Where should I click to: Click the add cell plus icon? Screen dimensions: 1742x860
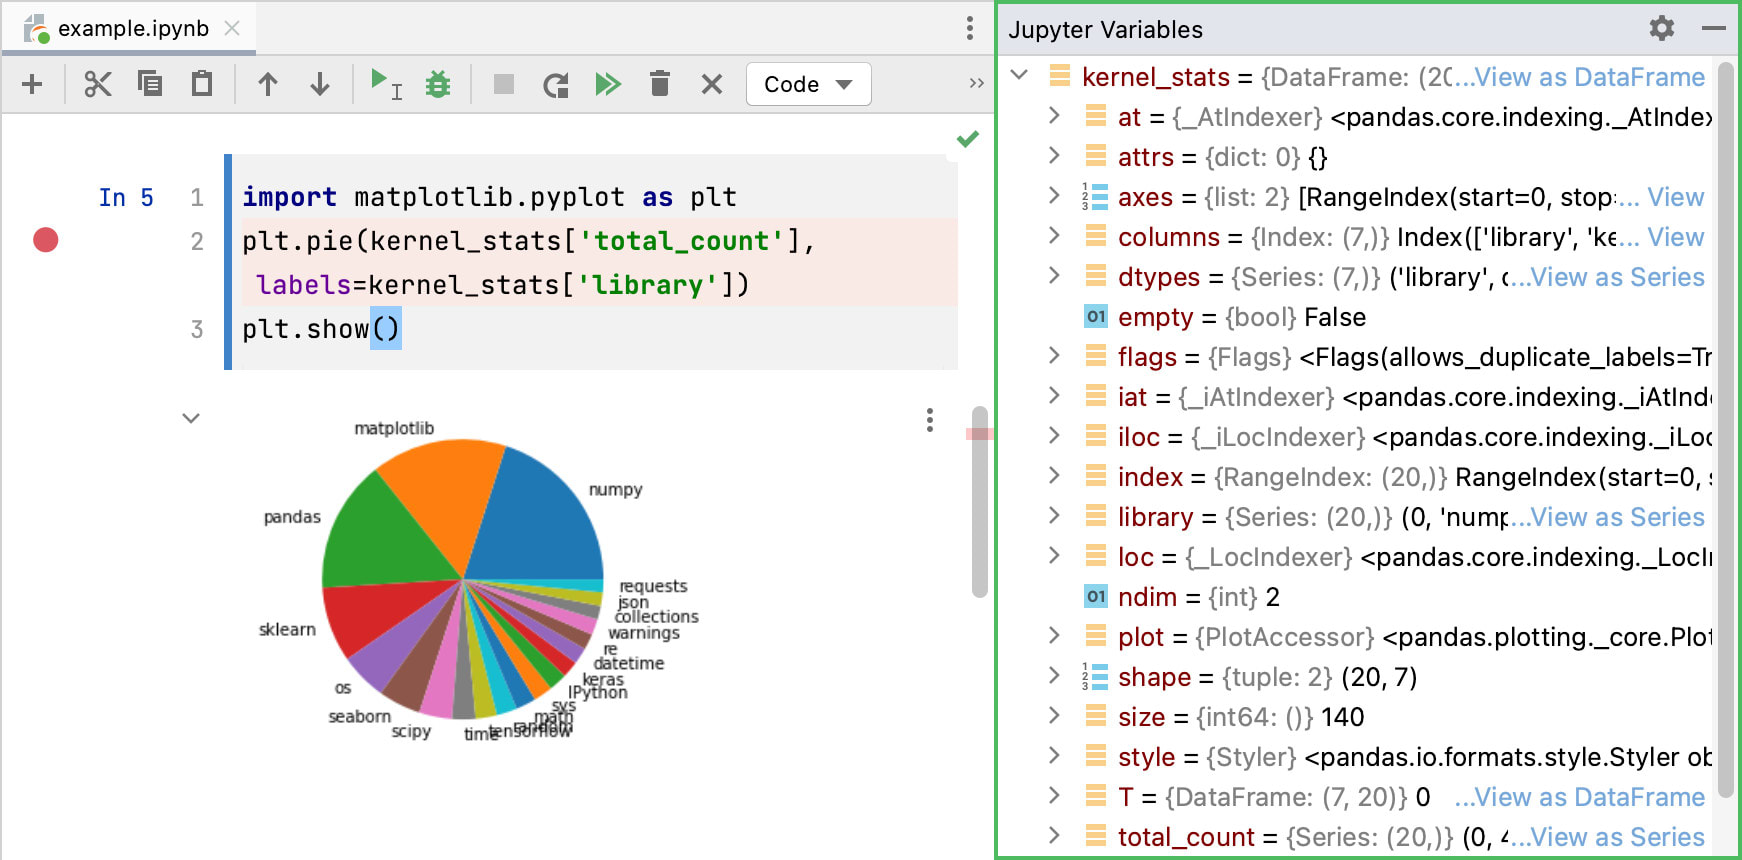point(32,84)
